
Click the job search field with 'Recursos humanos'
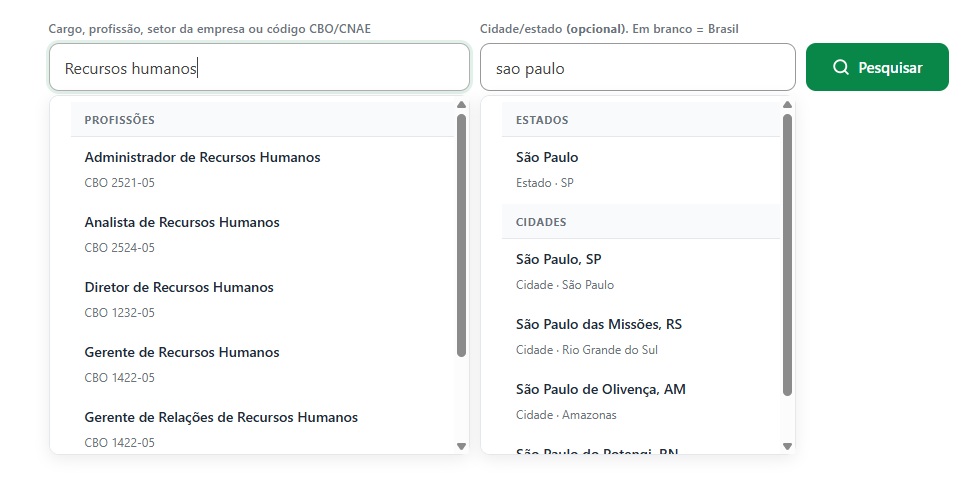tap(259, 67)
